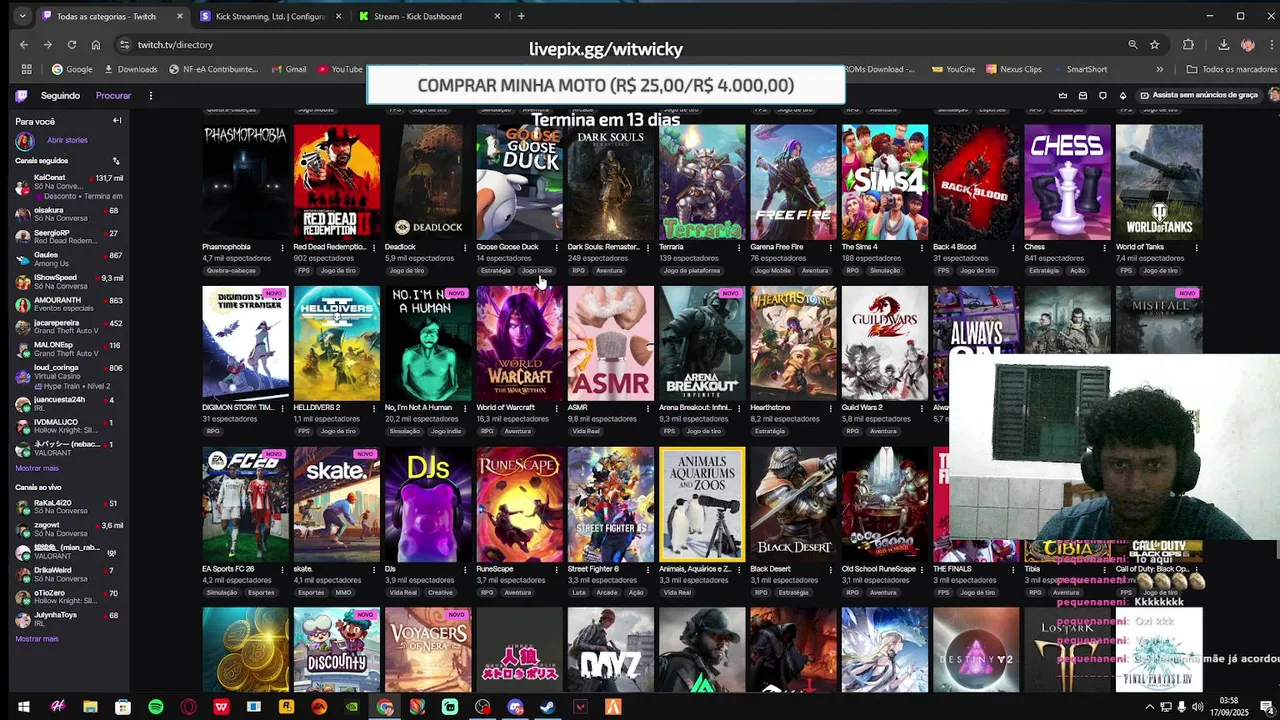The height and width of the screenshot is (720, 1280).
Task: Click the volume icon in system tray
Action: (1198, 707)
